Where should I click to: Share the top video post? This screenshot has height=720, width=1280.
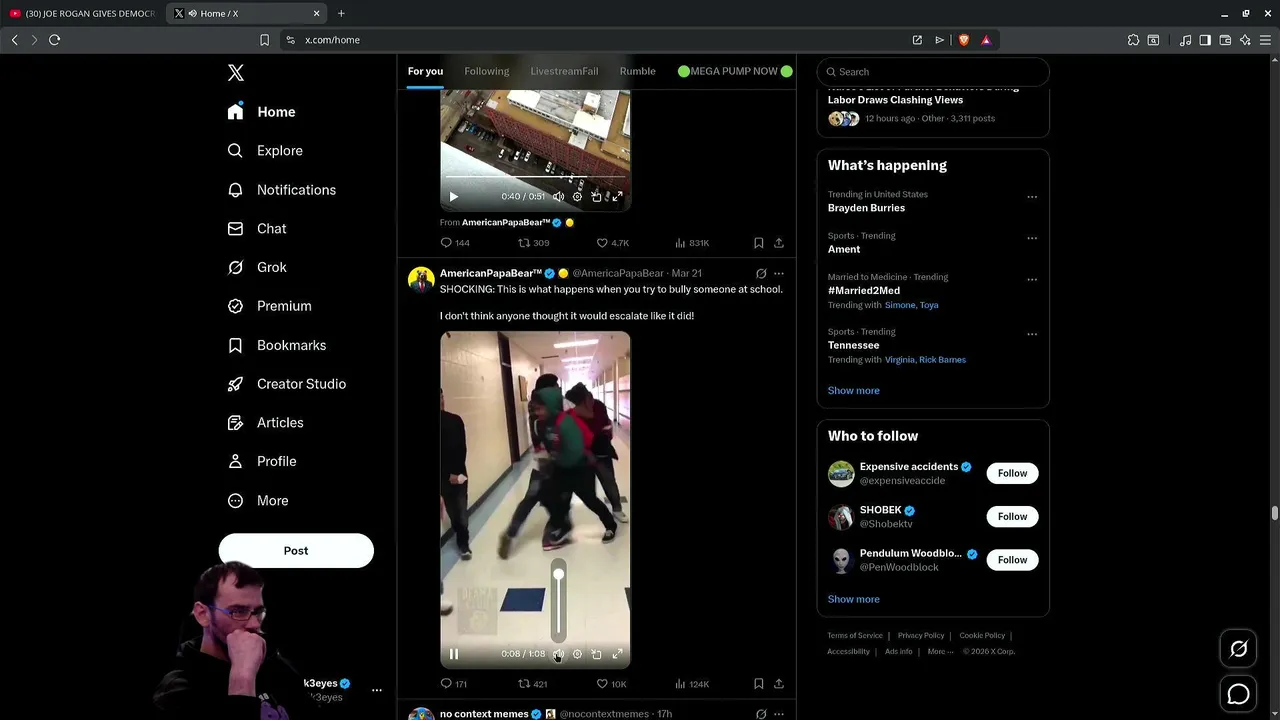tap(779, 243)
